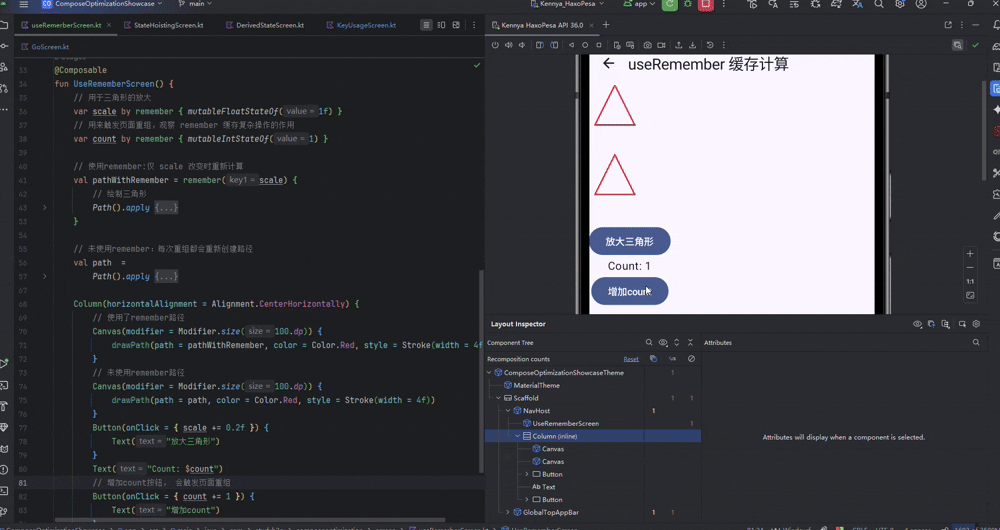Add a new device tab with plus
Image resolution: width=1000 pixels, height=530 pixels.
coord(606,26)
